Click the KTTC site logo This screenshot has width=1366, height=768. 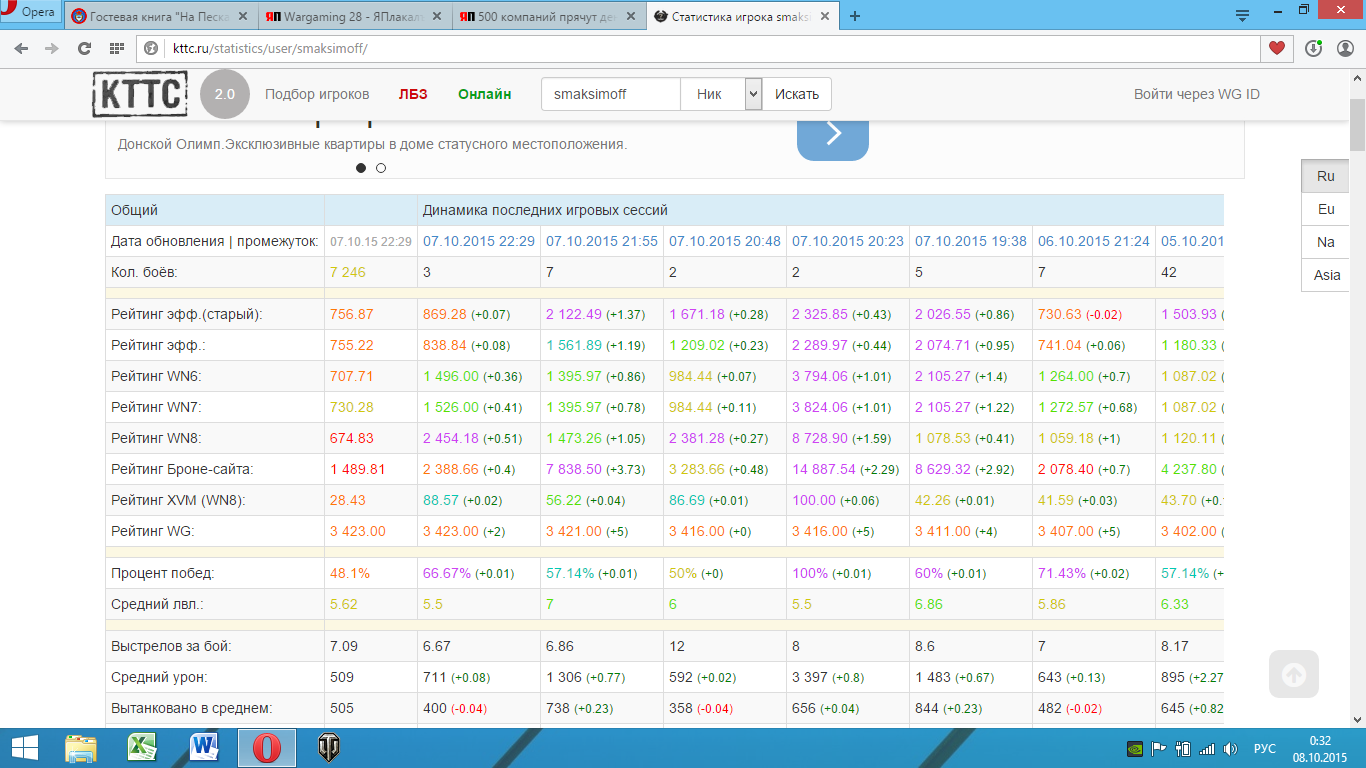(x=140, y=94)
